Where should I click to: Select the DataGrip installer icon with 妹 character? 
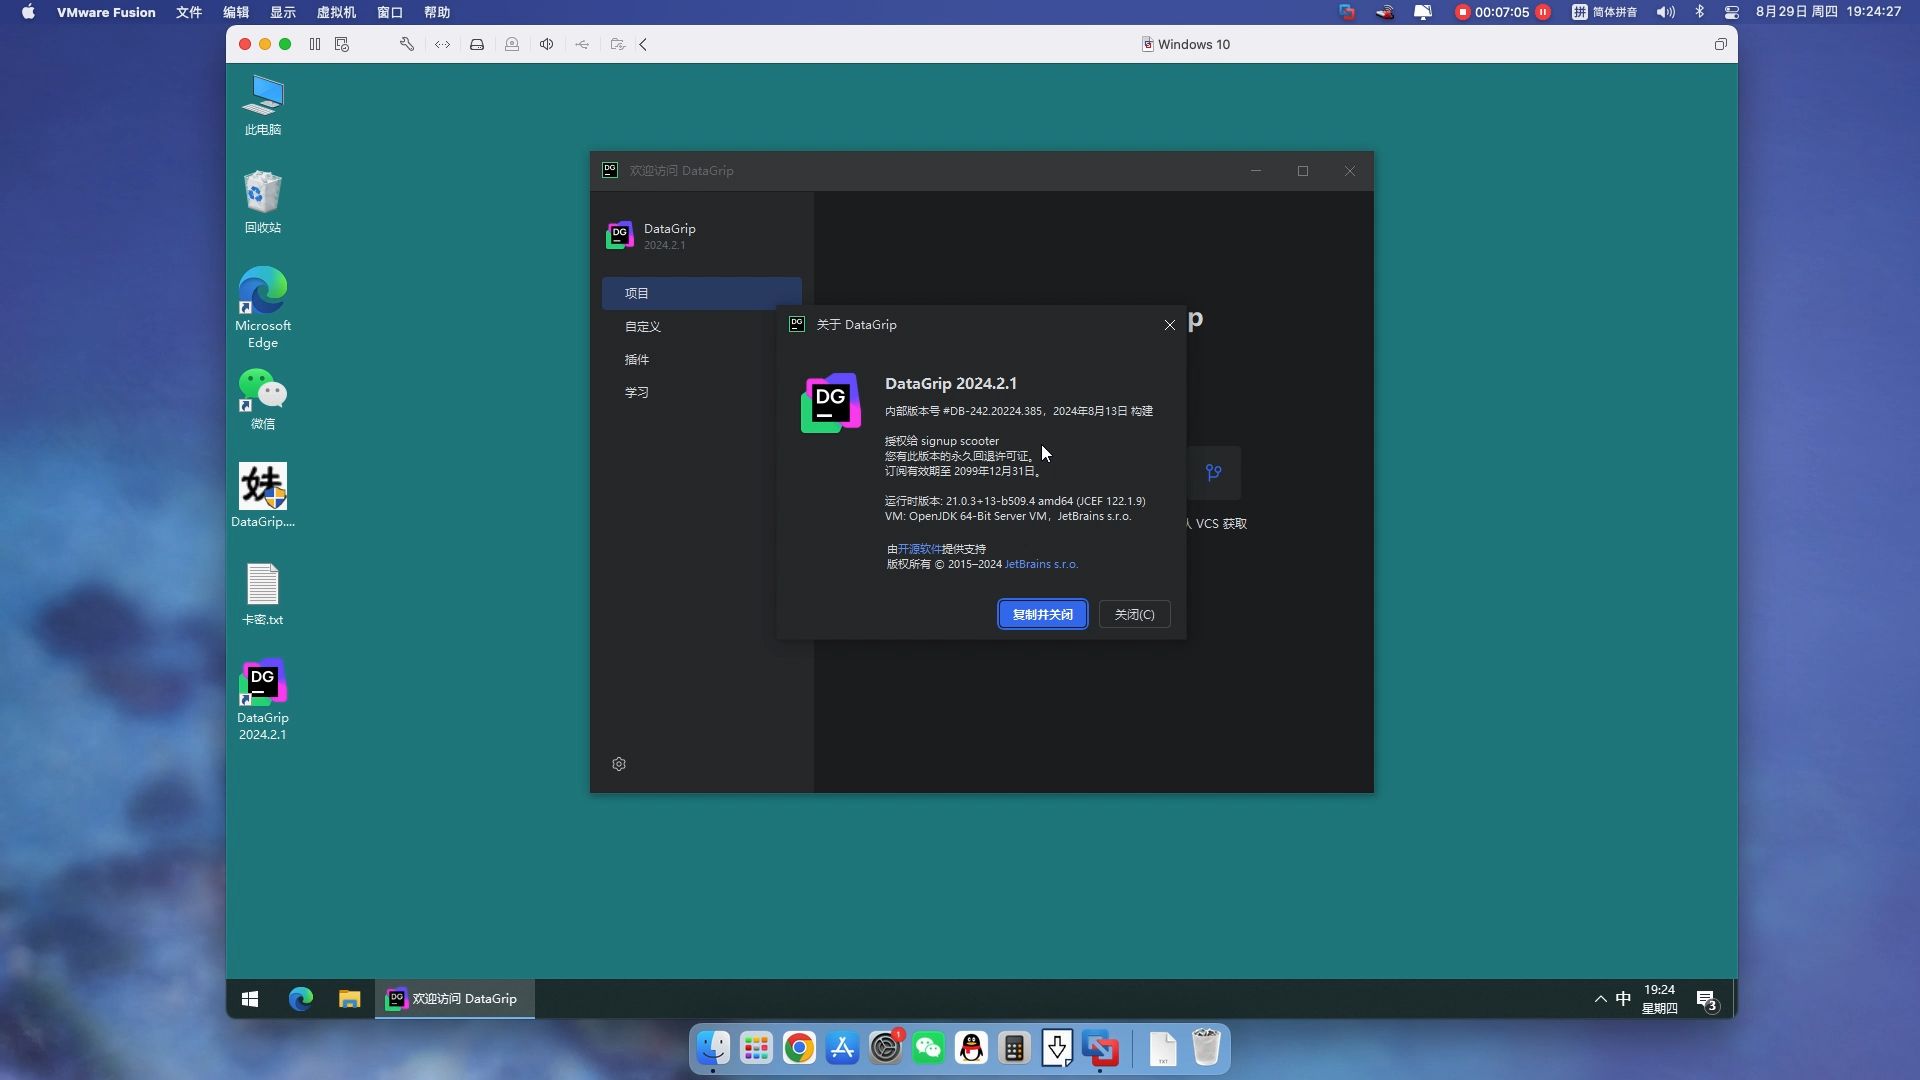pos(263,495)
